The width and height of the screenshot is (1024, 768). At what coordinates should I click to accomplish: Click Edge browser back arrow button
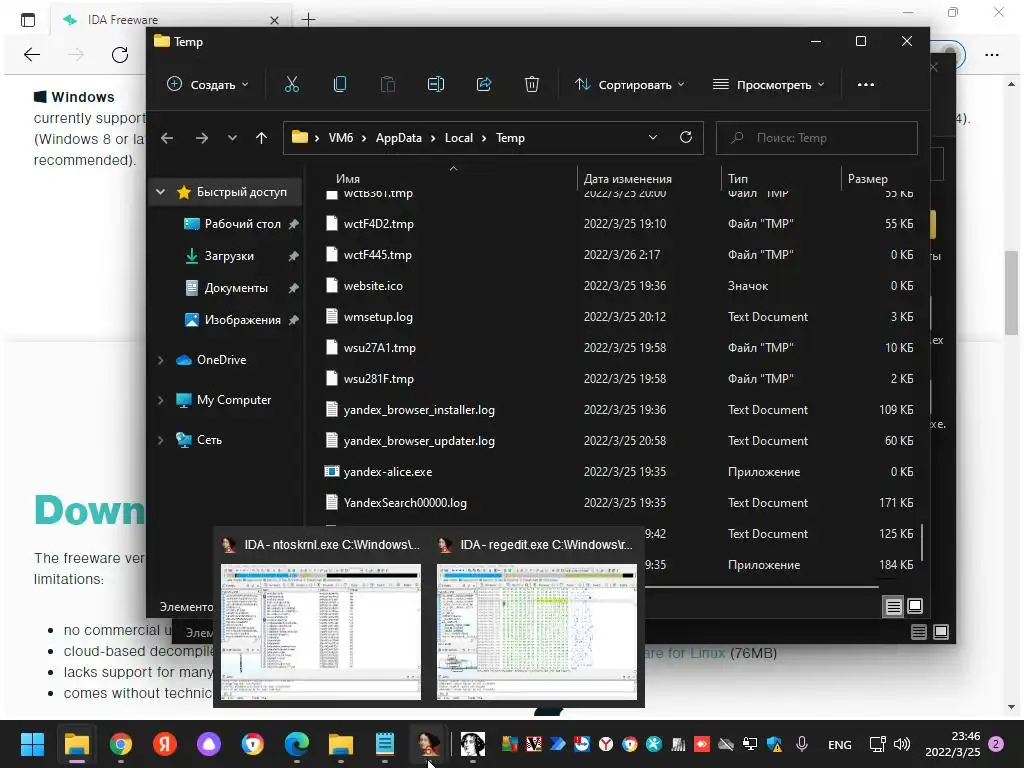(x=32, y=55)
